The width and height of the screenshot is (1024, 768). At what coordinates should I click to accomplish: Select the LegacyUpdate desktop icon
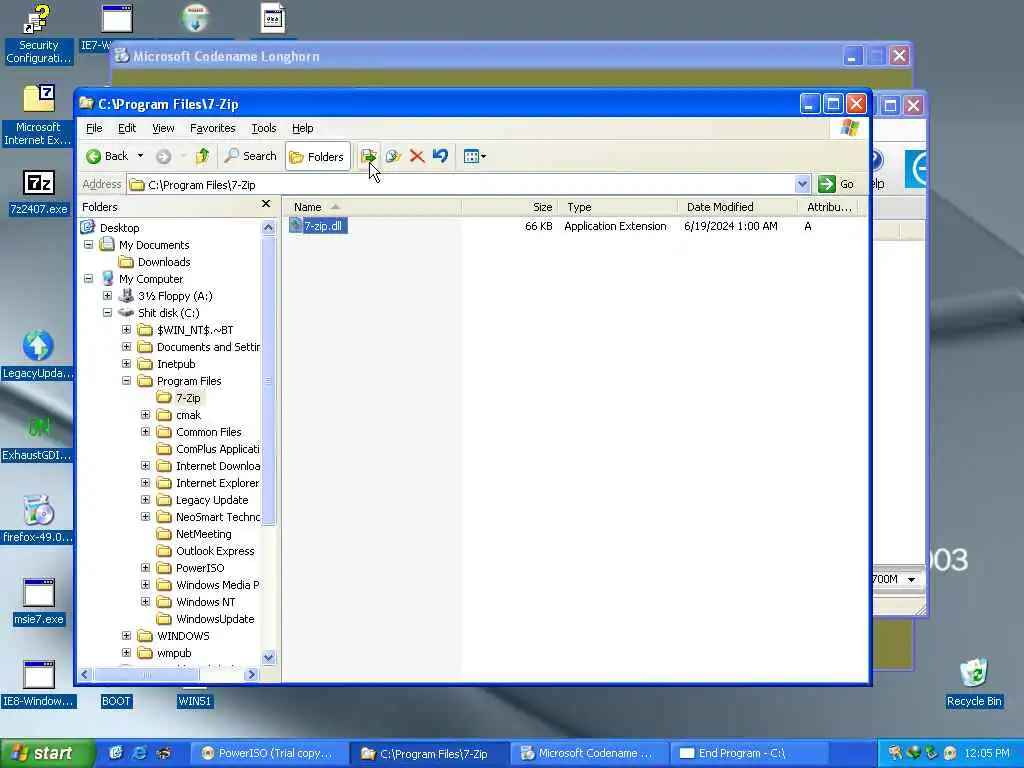38,356
